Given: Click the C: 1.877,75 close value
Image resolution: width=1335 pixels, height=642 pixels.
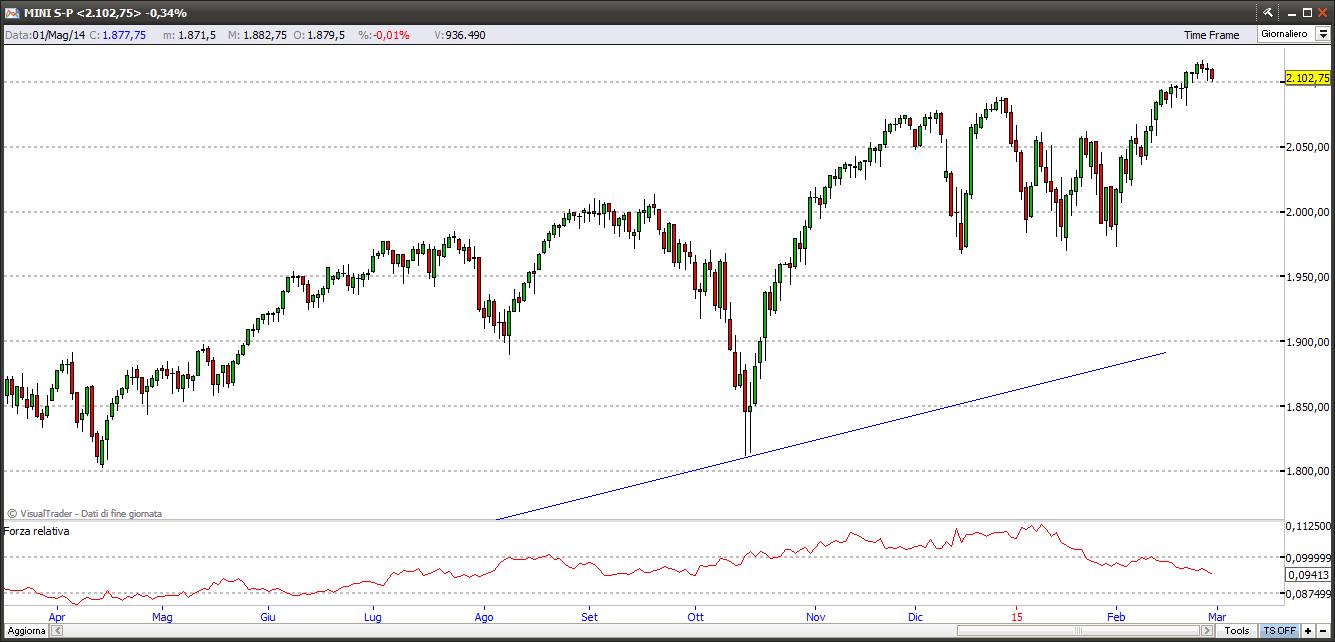Looking at the screenshot, I should pos(118,35).
